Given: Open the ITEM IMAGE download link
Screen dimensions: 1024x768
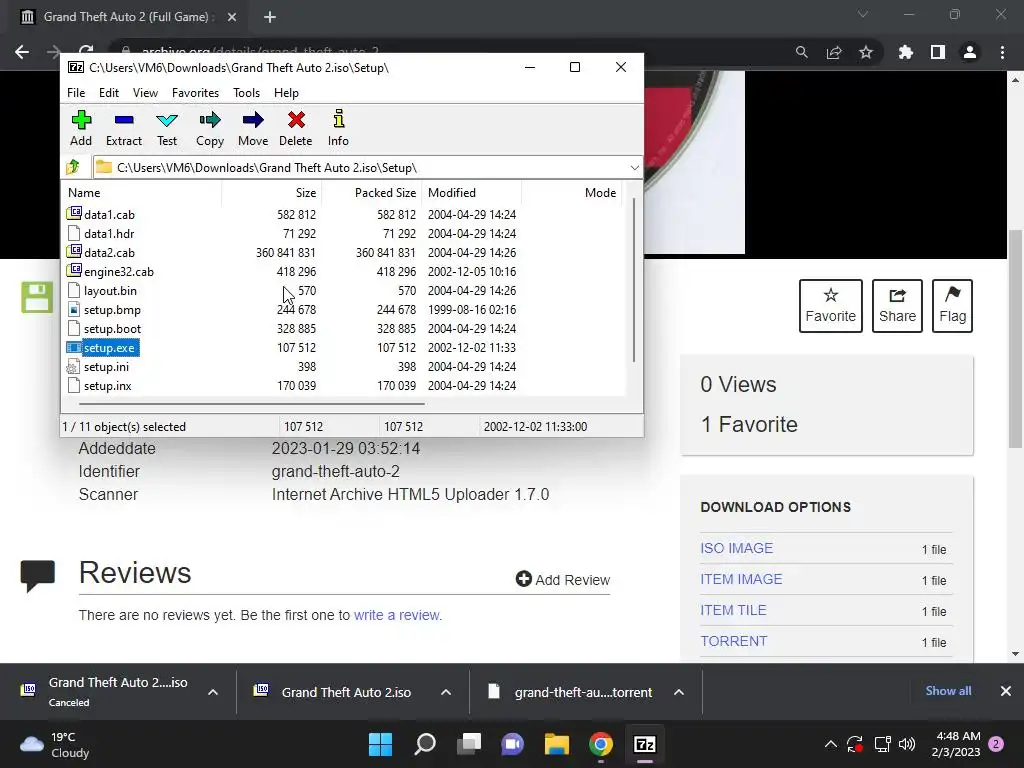Looking at the screenshot, I should (x=741, y=579).
